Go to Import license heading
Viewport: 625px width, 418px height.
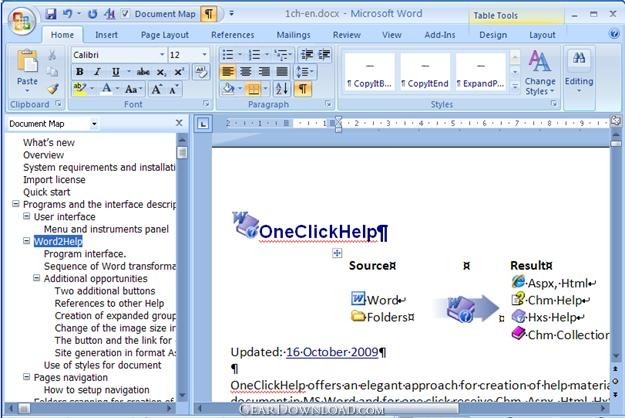(x=54, y=180)
